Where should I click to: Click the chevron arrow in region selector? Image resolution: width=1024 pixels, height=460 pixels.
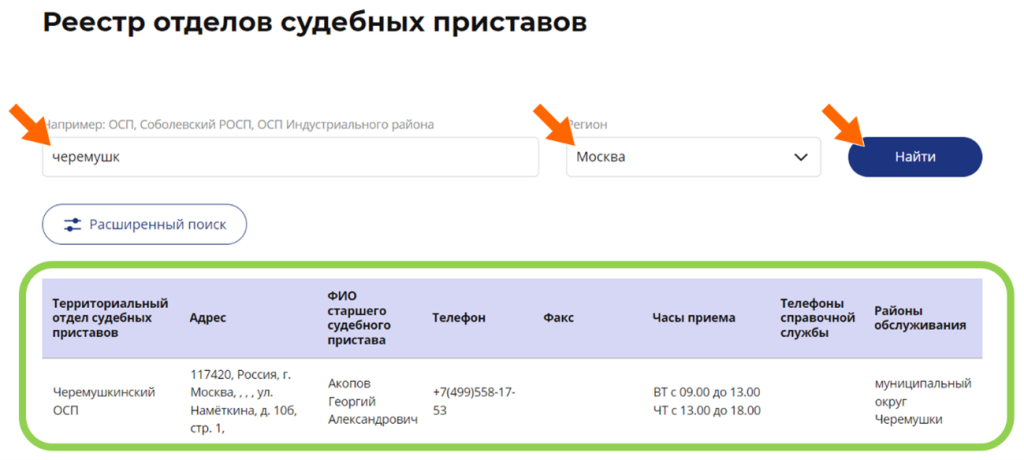point(801,157)
